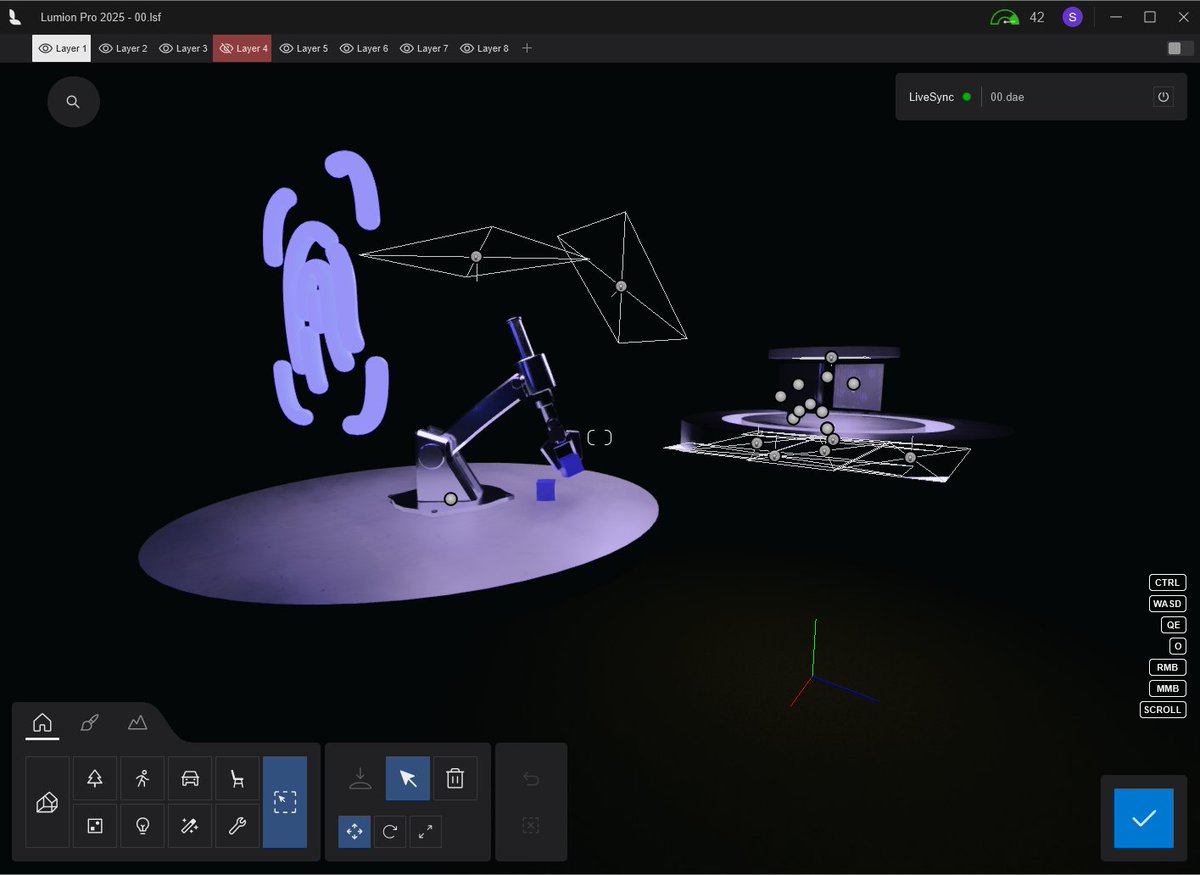Click the RMB shortcut hint key
The width and height of the screenshot is (1200, 875).
tap(1168, 668)
